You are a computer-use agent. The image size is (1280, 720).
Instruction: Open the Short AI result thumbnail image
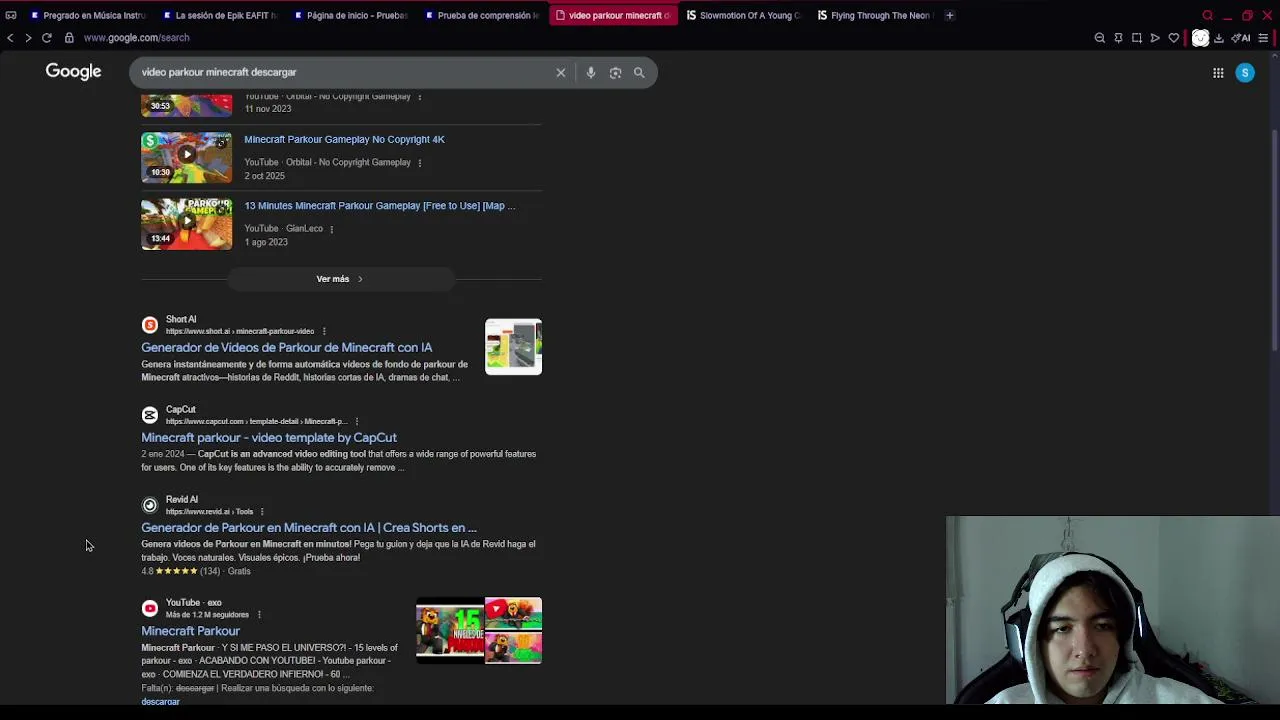[x=513, y=347]
